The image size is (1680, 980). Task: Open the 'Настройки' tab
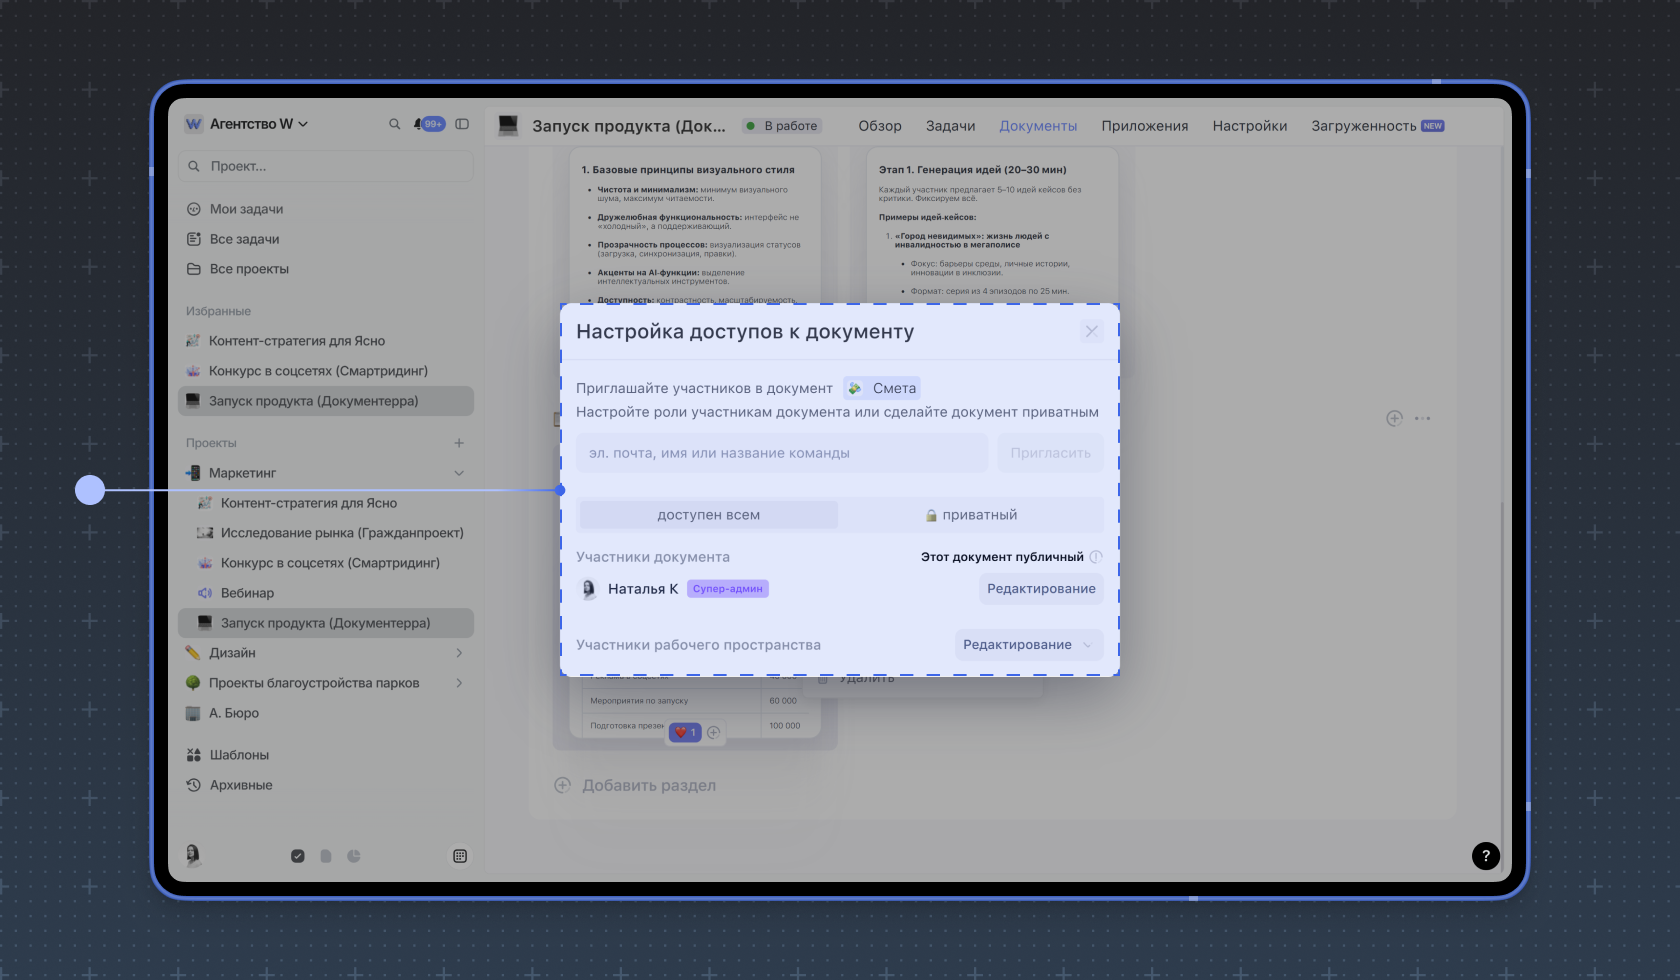coord(1249,126)
